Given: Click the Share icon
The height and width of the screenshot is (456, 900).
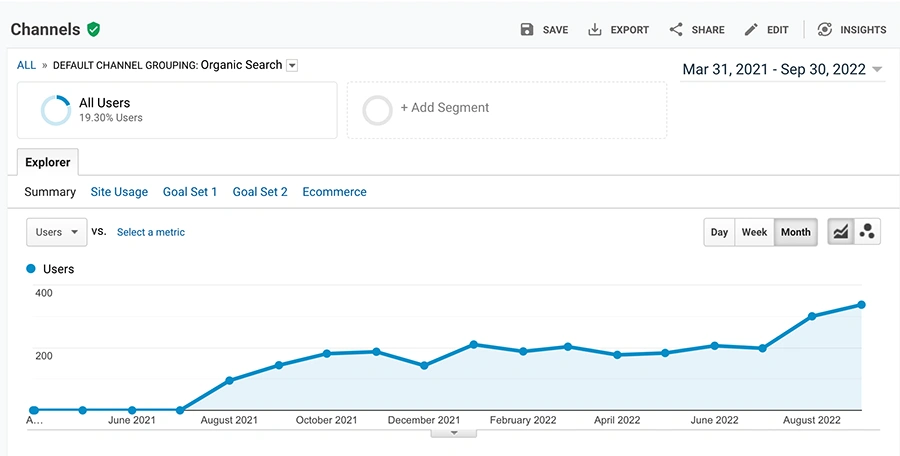Looking at the screenshot, I should click(x=676, y=30).
